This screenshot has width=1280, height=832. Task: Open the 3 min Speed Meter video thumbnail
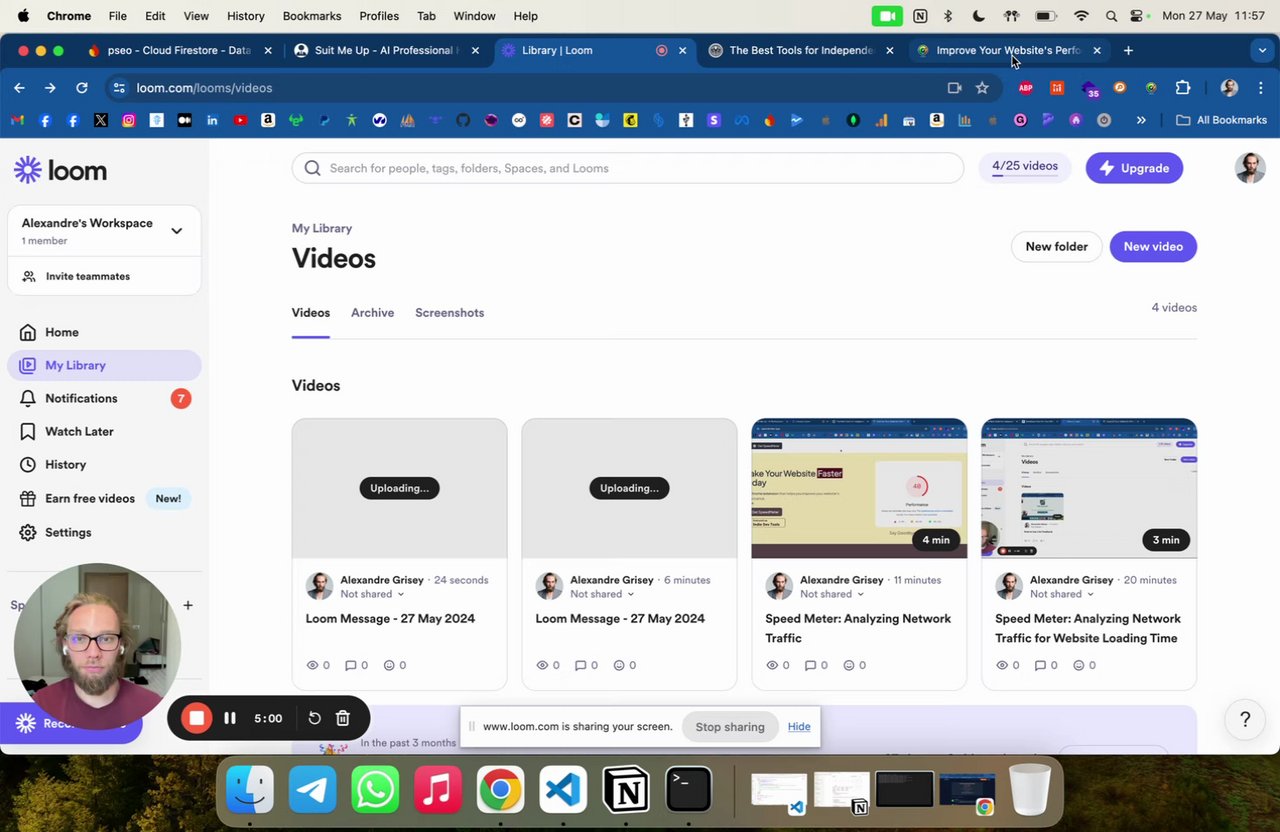[x=1089, y=488]
